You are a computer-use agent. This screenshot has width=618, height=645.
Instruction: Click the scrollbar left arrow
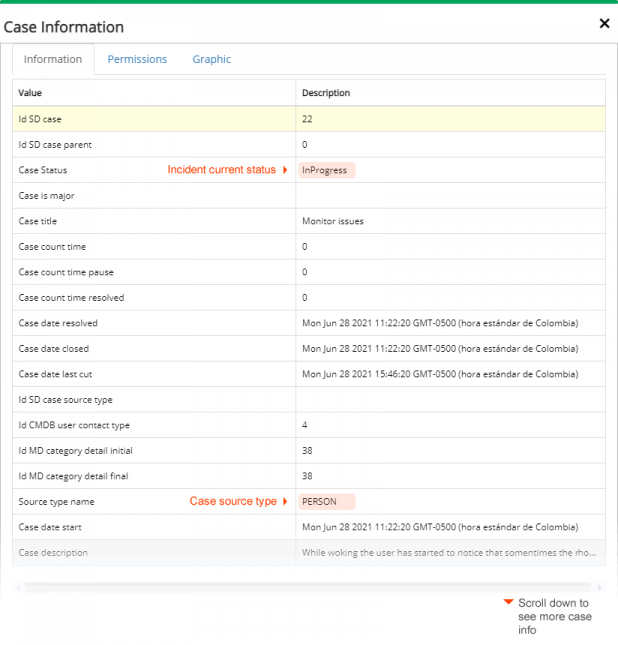click(x=18, y=587)
